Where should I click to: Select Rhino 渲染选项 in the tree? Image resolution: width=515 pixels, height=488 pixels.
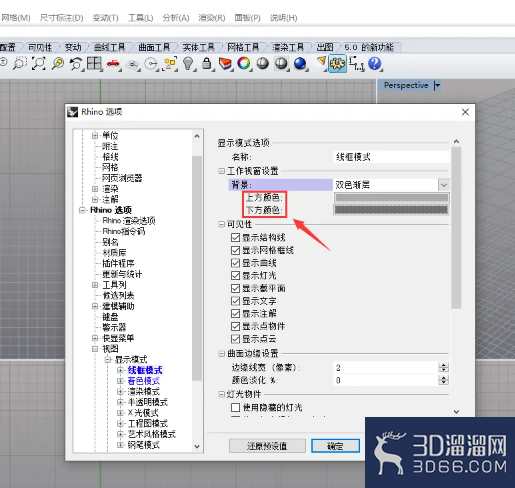click(x=129, y=221)
